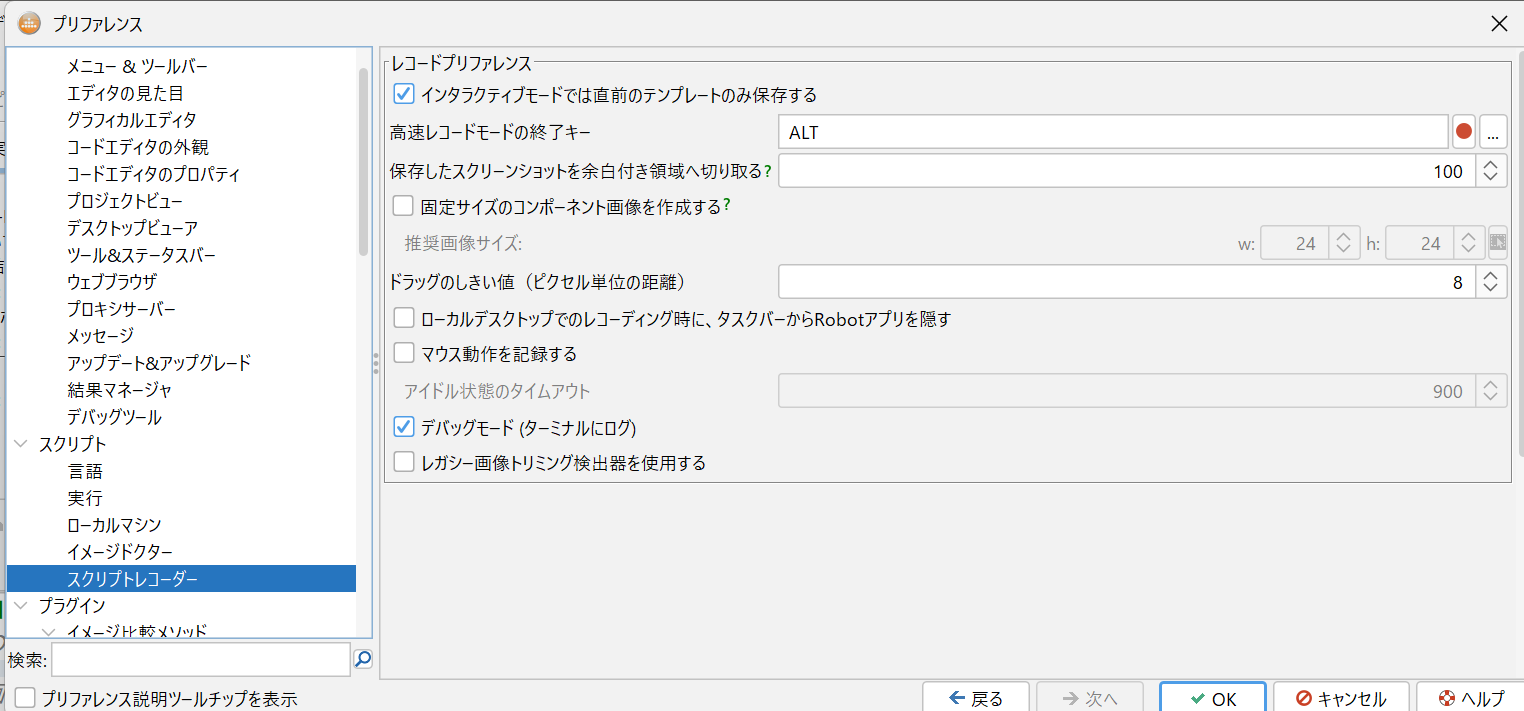This screenshot has height=711, width=1524.
Task: Click the green help mark beside 固定サイズのコンポーネント画像
Action: (x=727, y=206)
